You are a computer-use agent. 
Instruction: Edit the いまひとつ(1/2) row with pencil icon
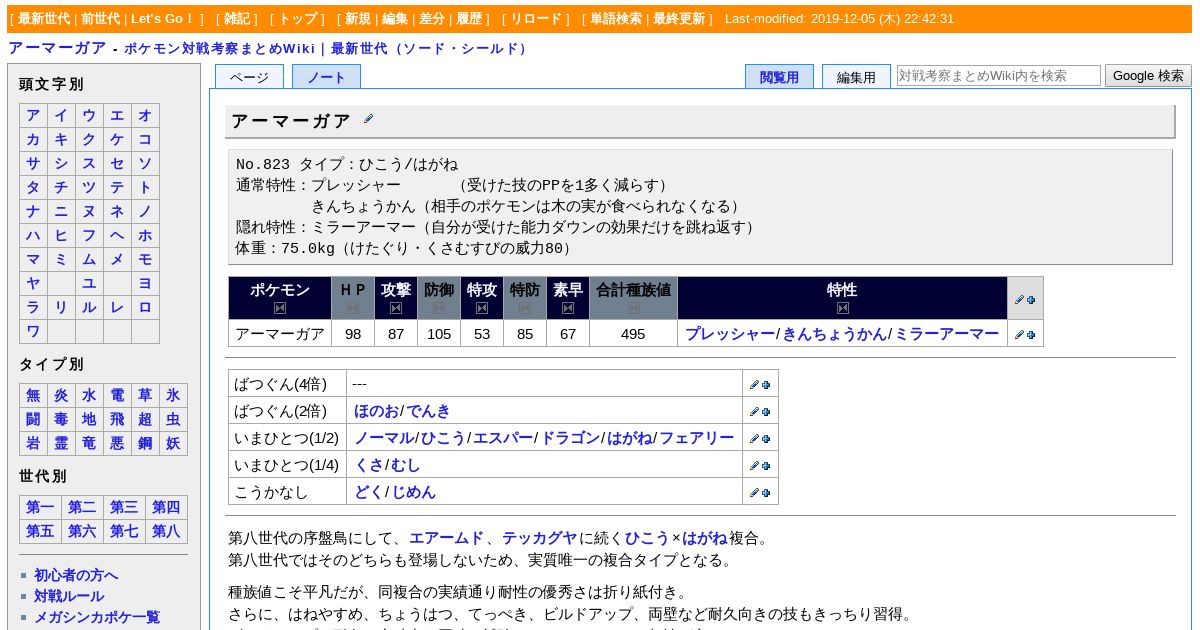pyautogui.click(x=754, y=438)
